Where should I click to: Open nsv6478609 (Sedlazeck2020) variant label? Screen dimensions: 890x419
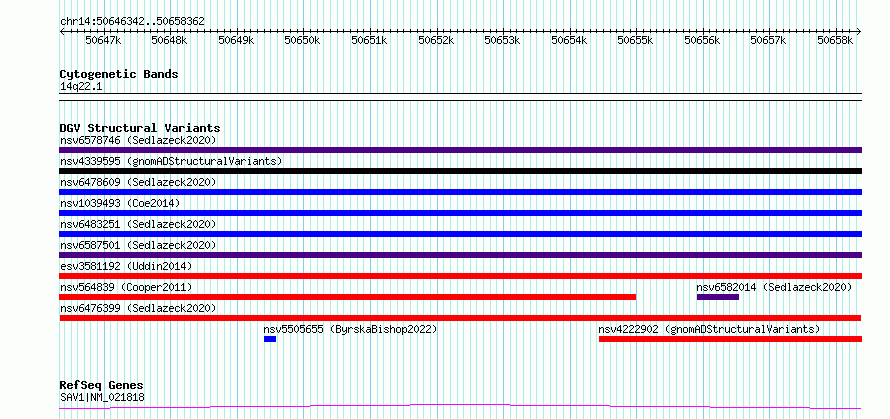[x=138, y=182]
